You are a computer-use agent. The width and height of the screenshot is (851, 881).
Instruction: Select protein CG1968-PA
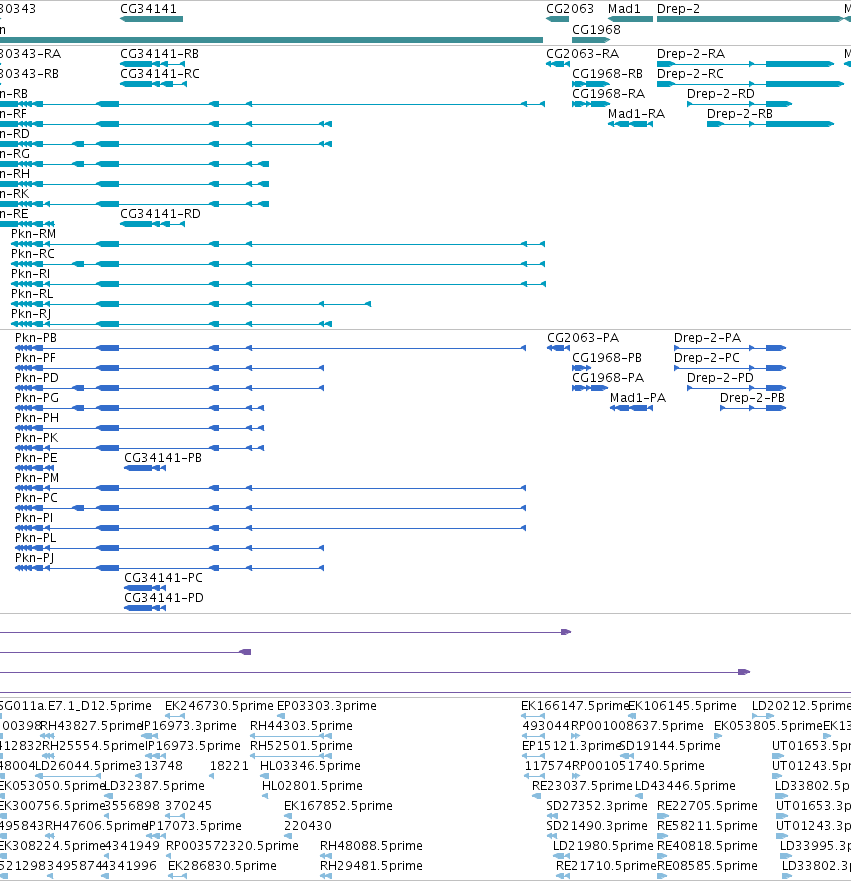tap(608, 378)
